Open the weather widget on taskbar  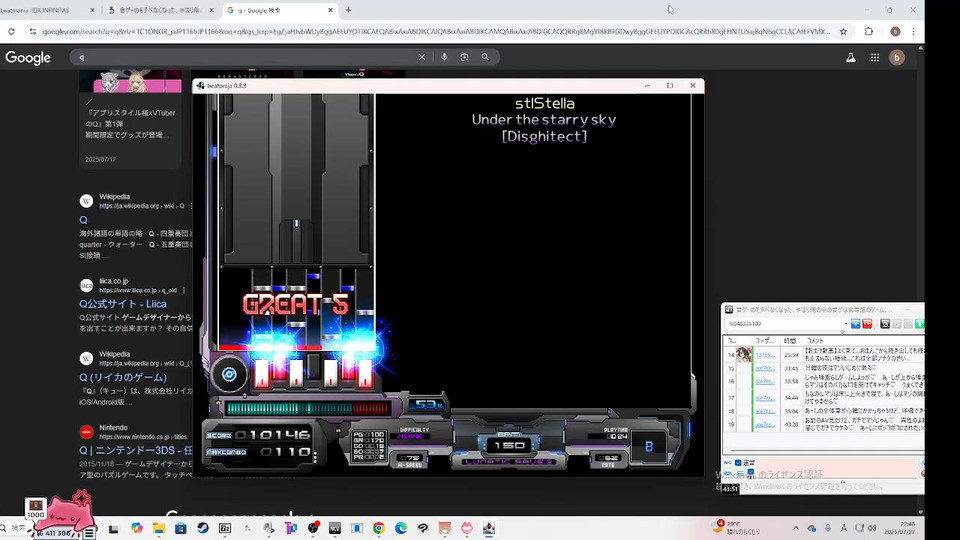[738, 528]
